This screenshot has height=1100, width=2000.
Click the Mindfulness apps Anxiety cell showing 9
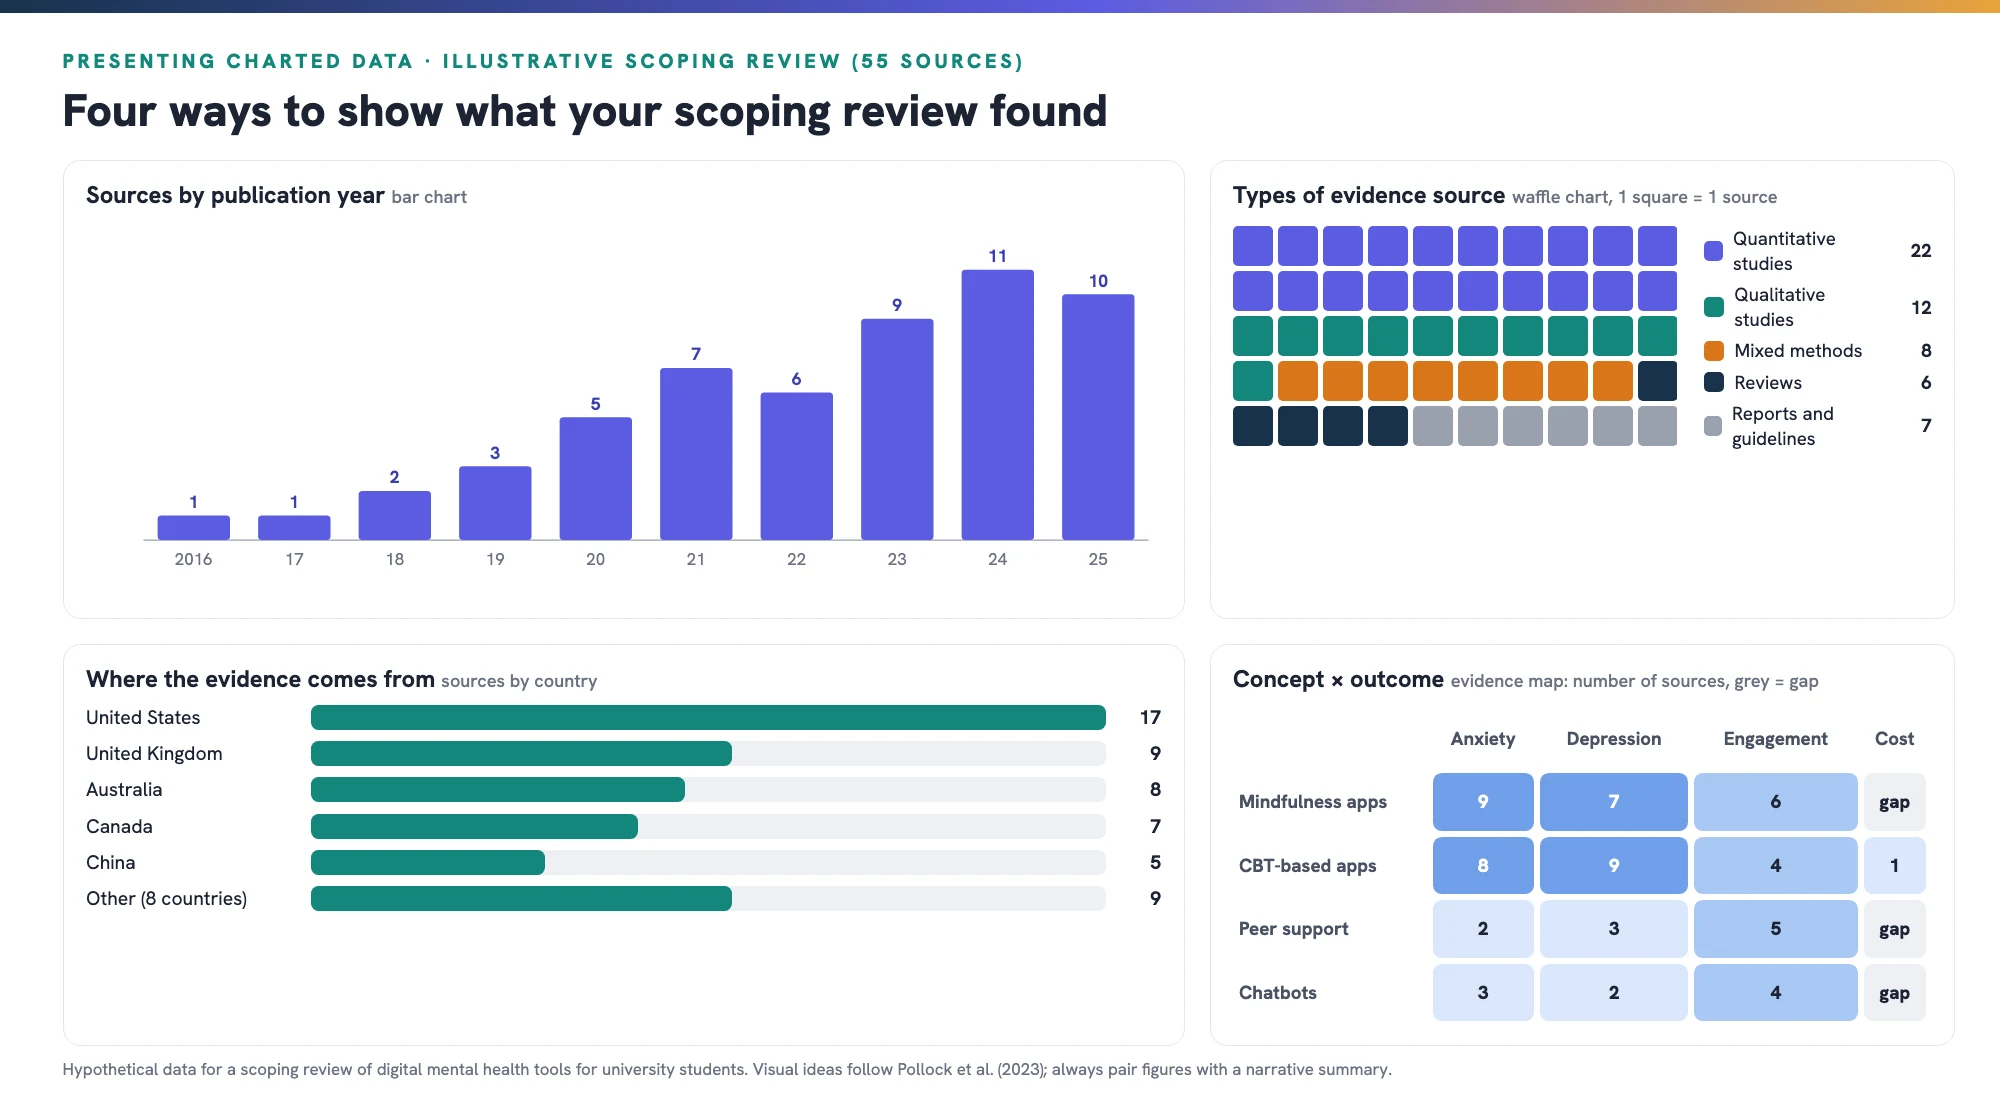(x=1483, y=802)
